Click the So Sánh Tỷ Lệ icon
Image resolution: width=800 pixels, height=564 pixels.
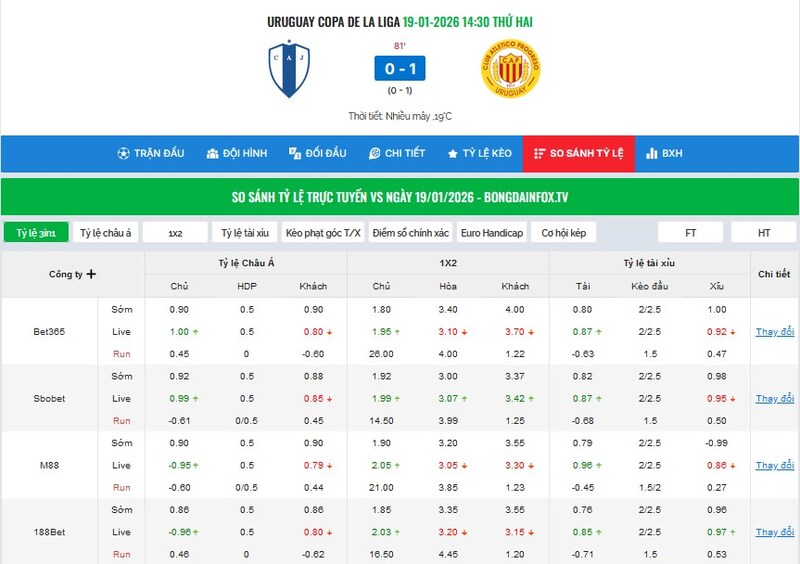point(540,153)
